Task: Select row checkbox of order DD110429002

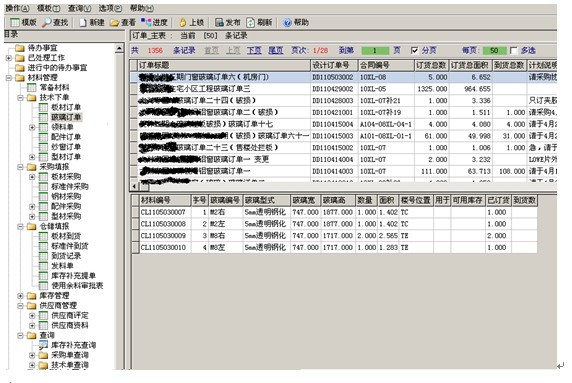Action: coord(134,89)
